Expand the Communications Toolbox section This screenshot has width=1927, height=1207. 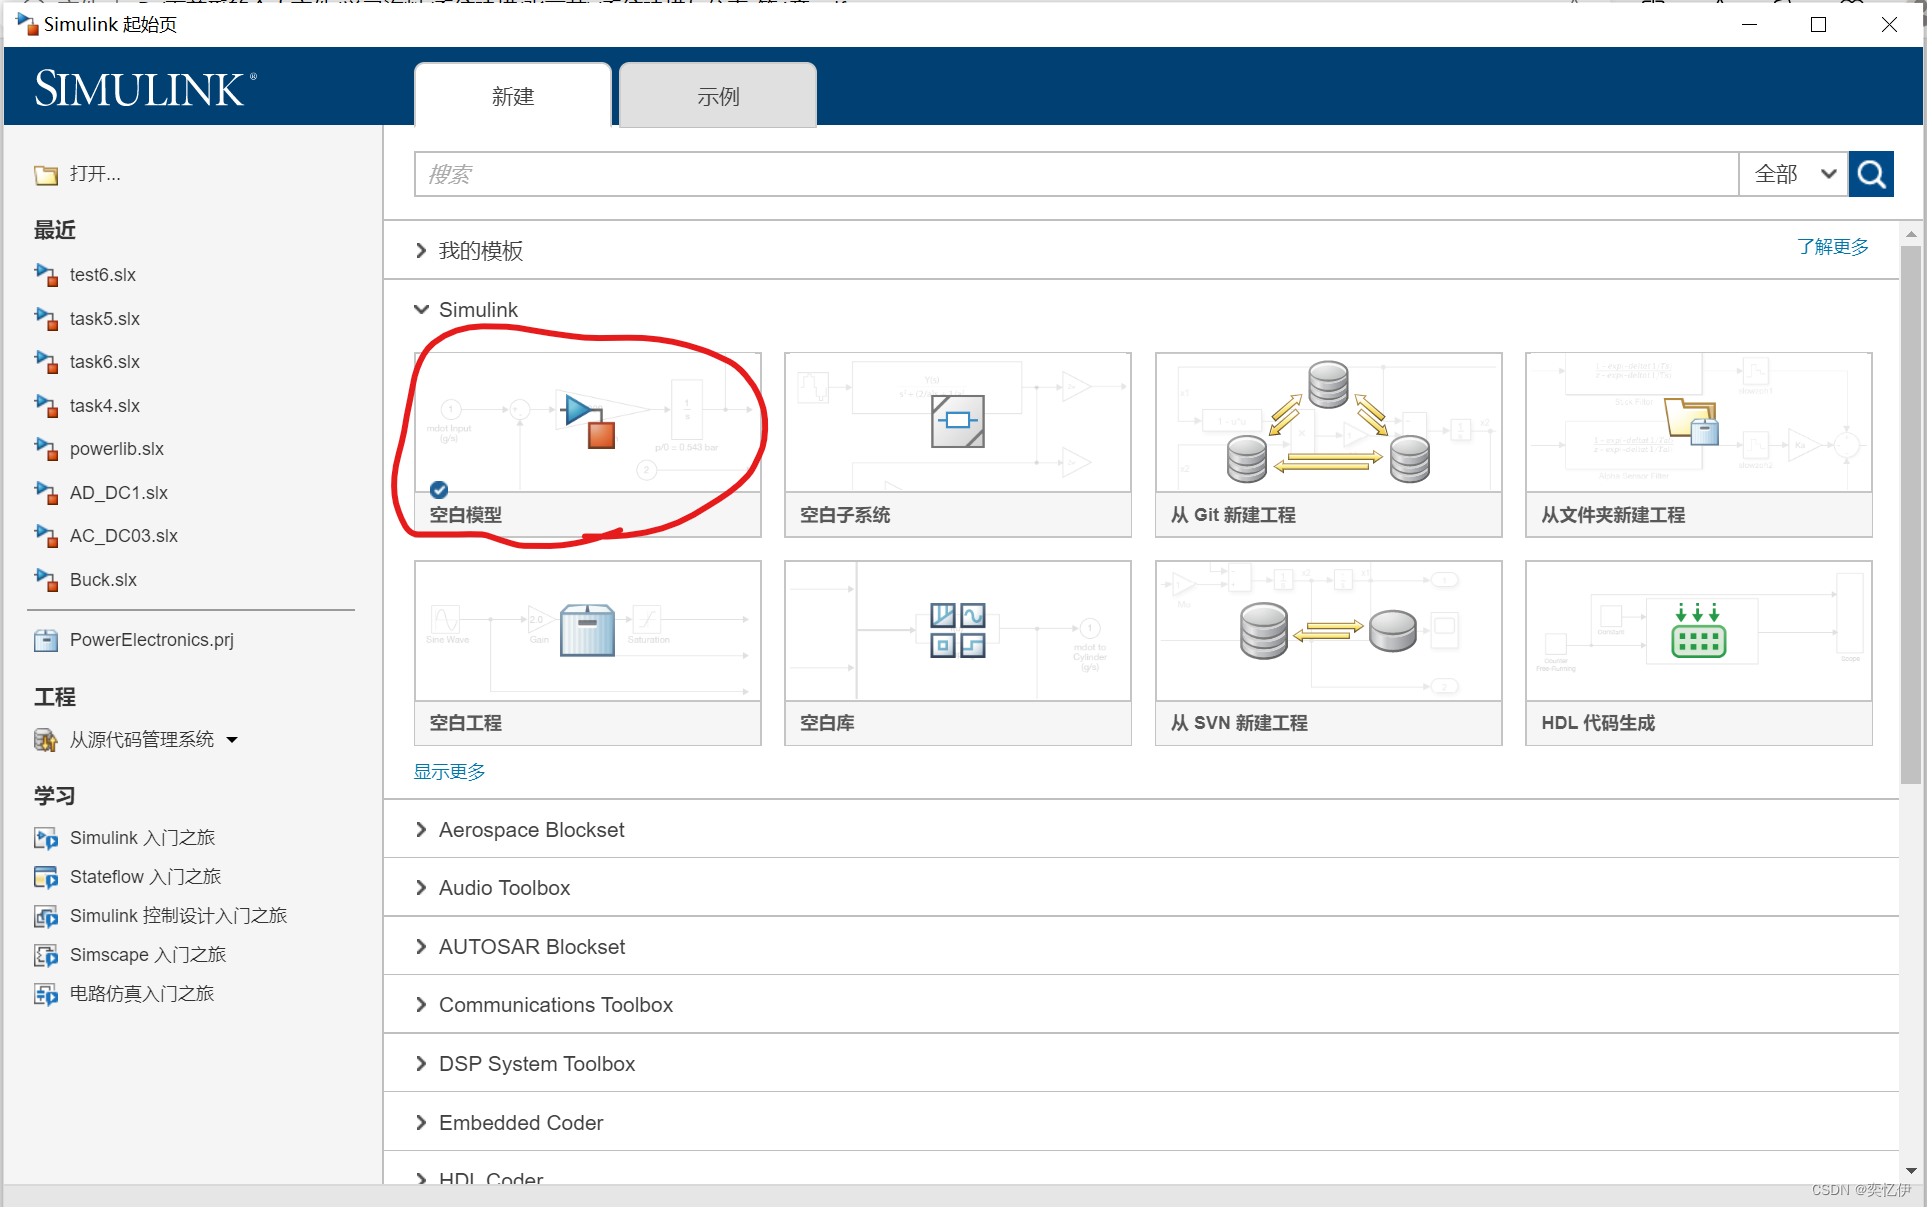pos(421,1005)
